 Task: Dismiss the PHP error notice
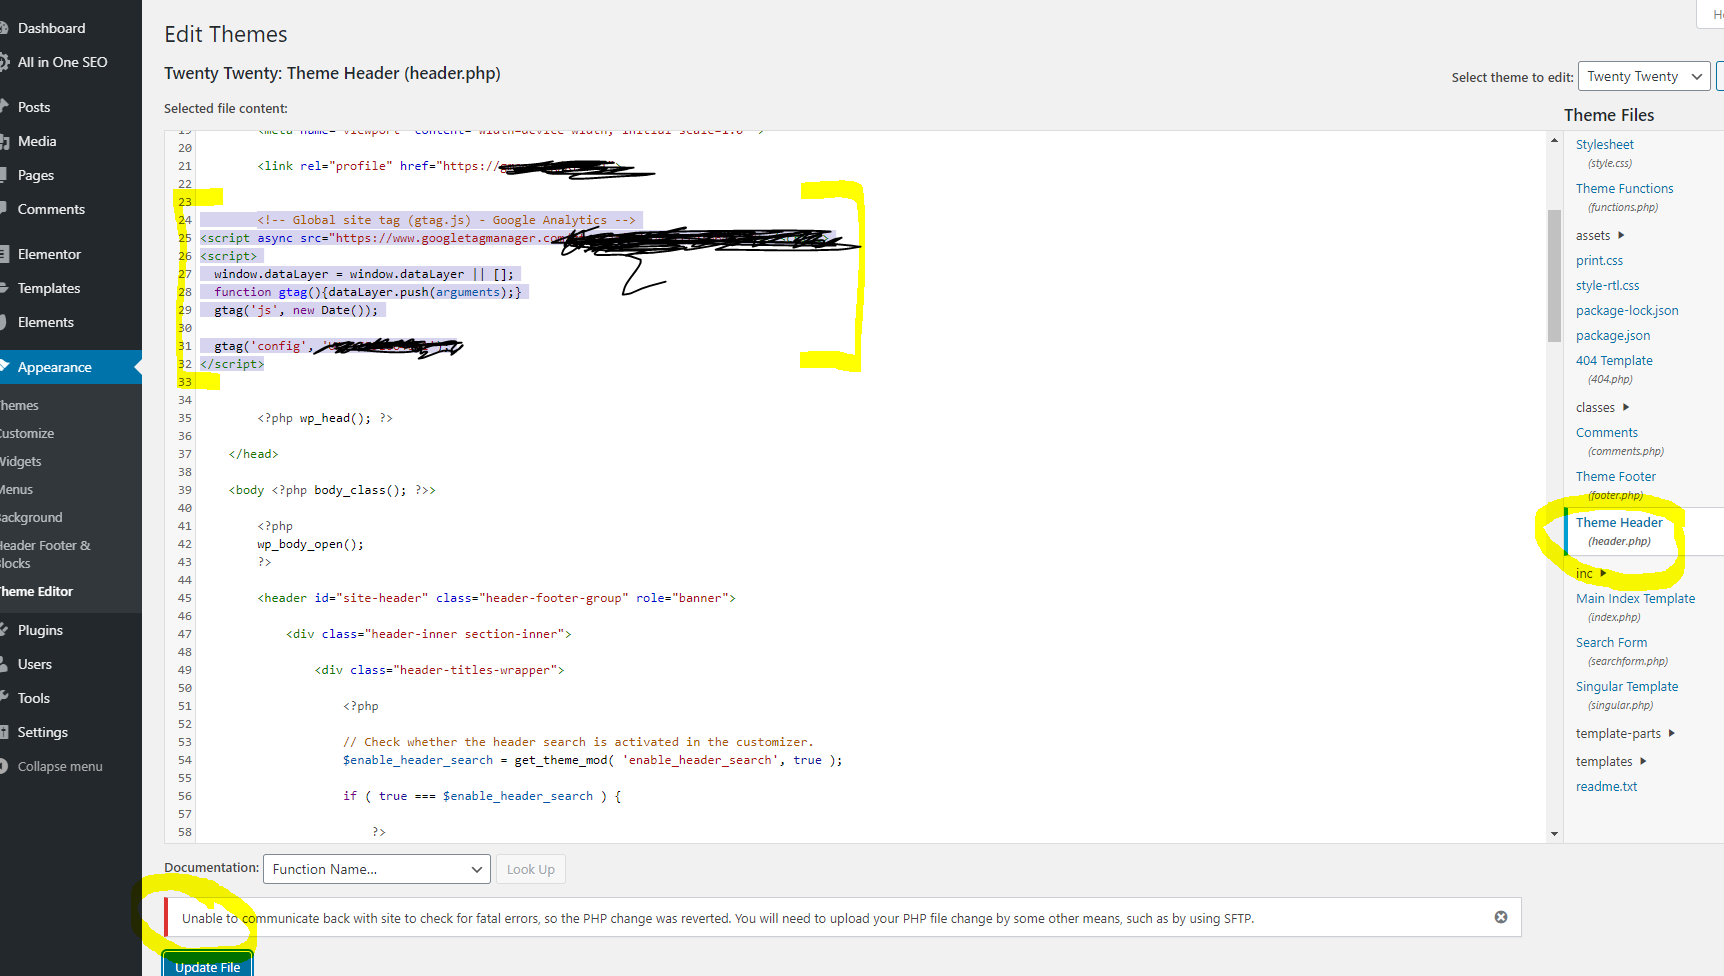1500,917
